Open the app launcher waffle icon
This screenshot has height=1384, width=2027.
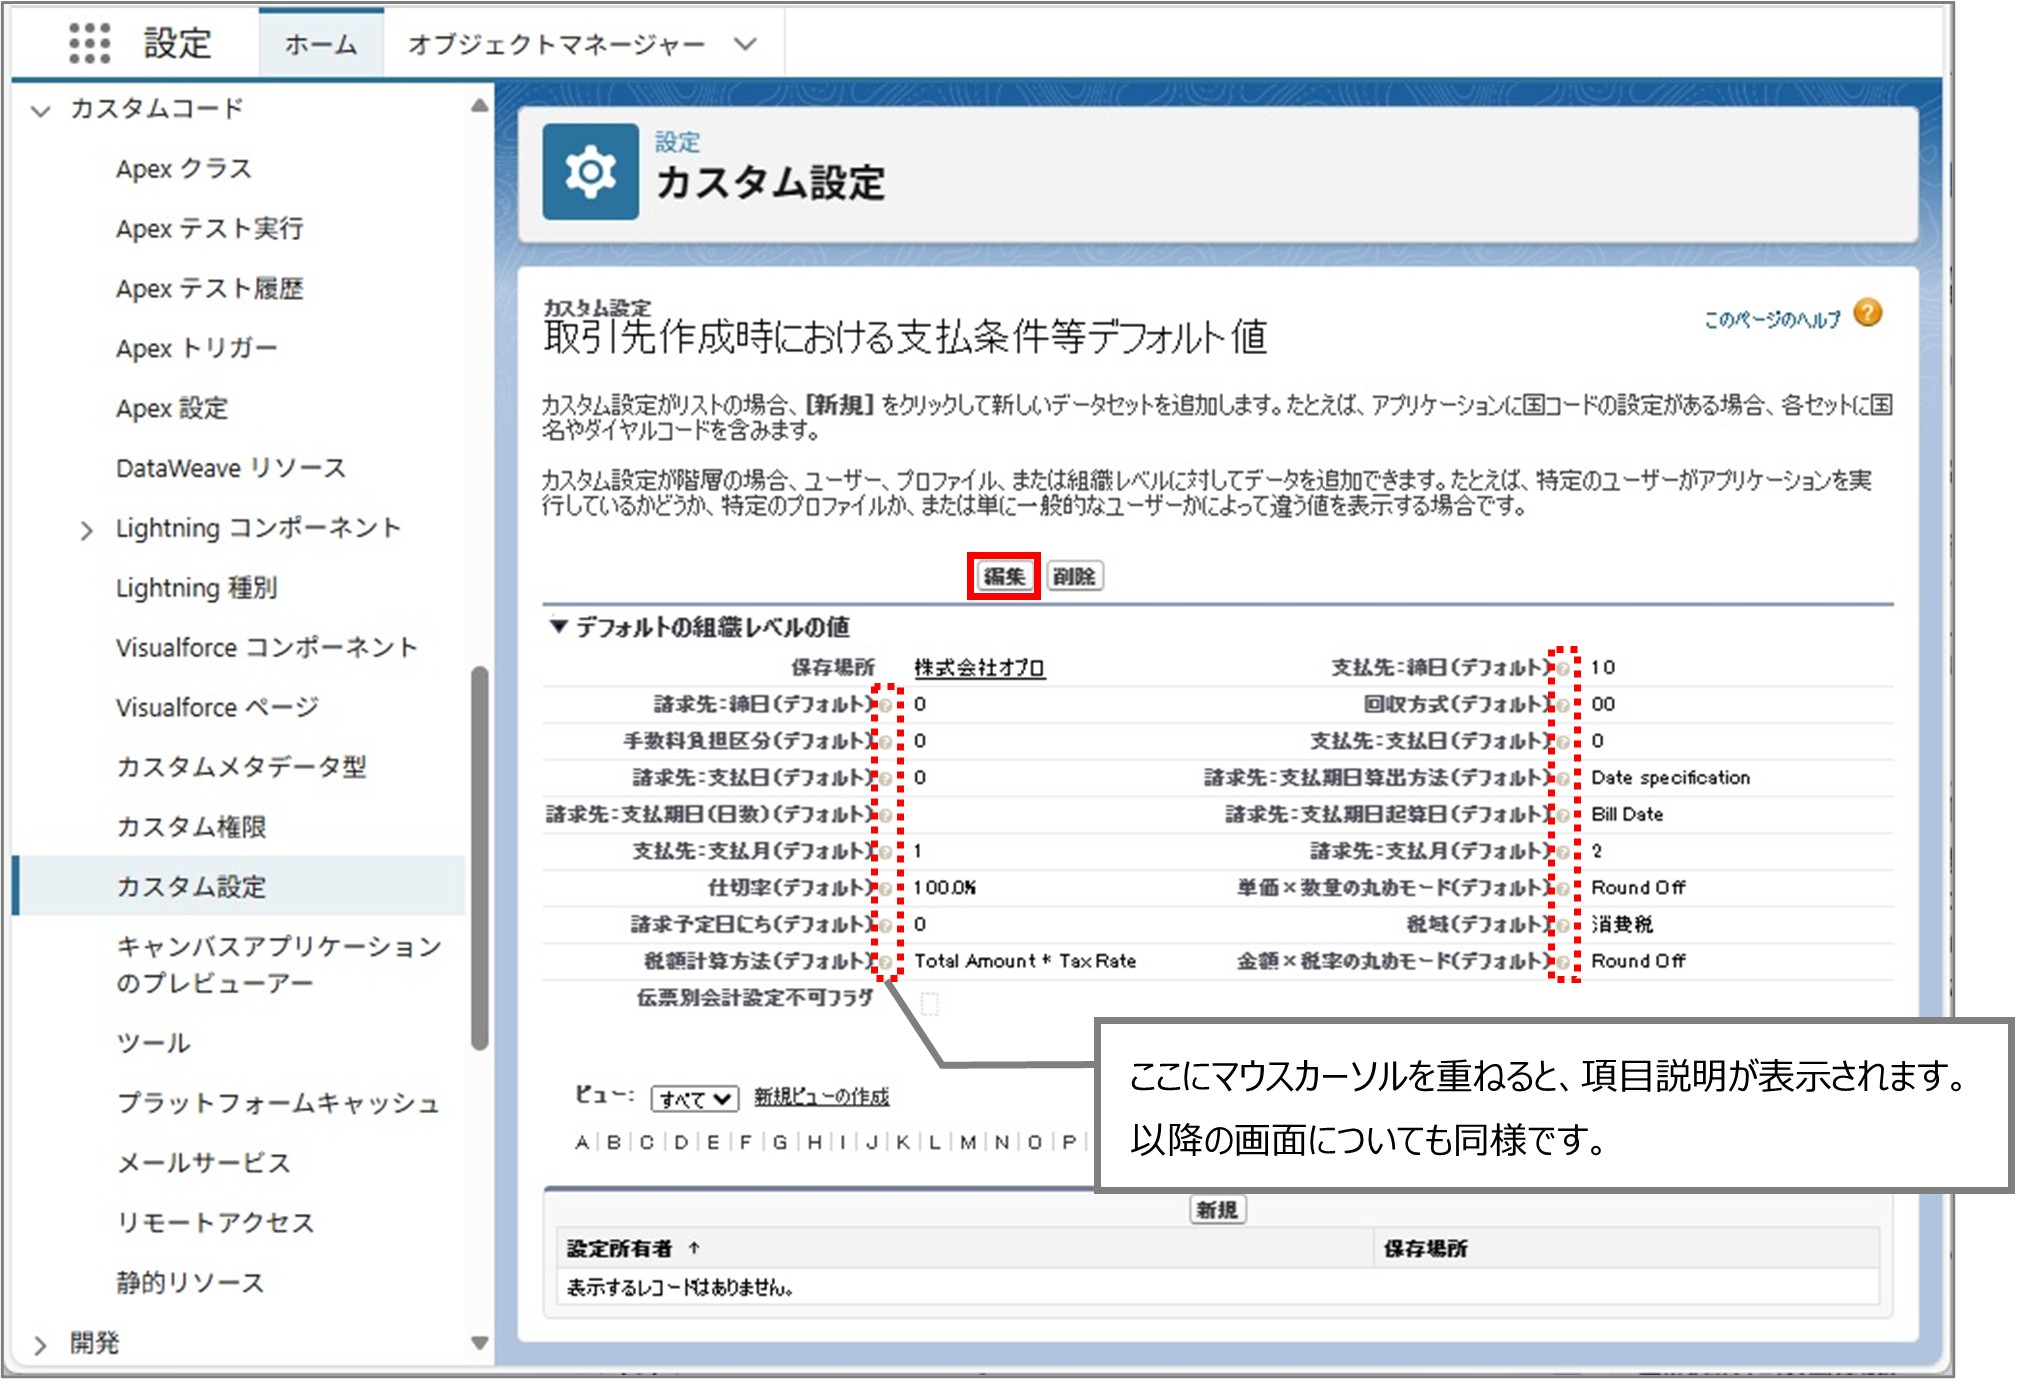pos(90,44)
